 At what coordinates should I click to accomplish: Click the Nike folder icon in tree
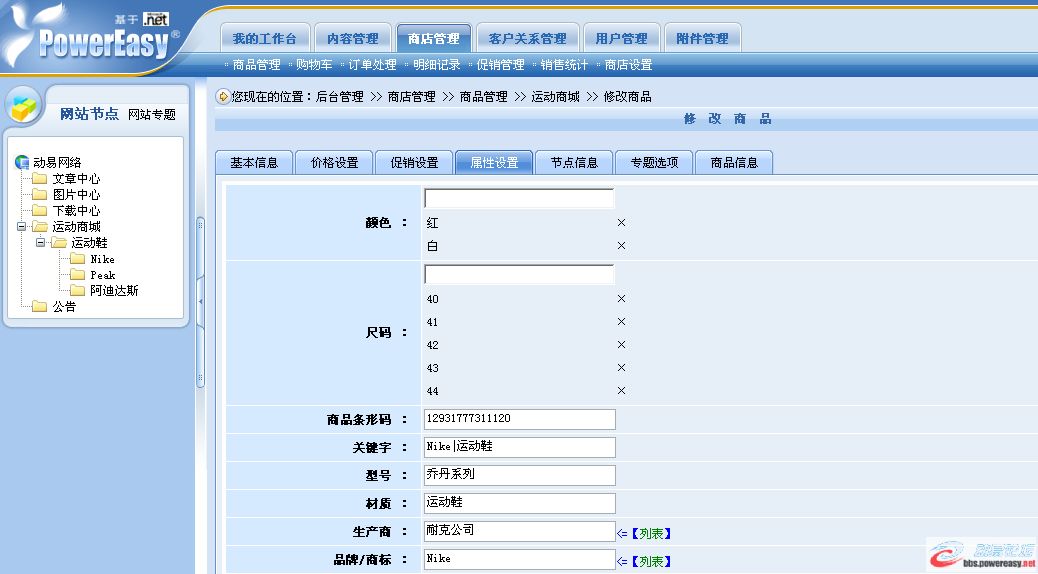click(x=77, y=259)
